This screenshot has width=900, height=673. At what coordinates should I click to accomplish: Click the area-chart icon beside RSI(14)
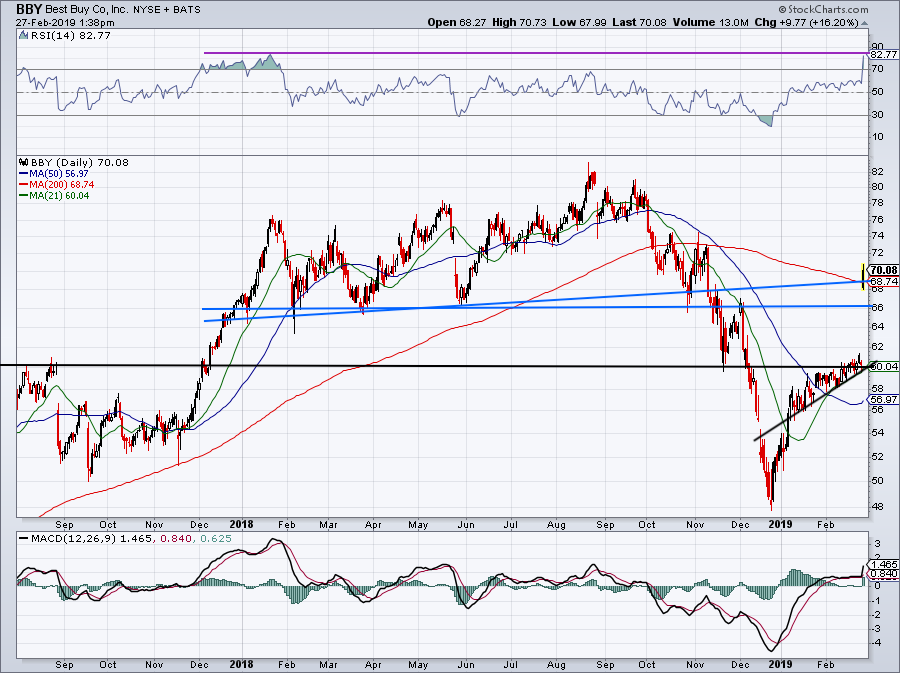tap(23, 36)
